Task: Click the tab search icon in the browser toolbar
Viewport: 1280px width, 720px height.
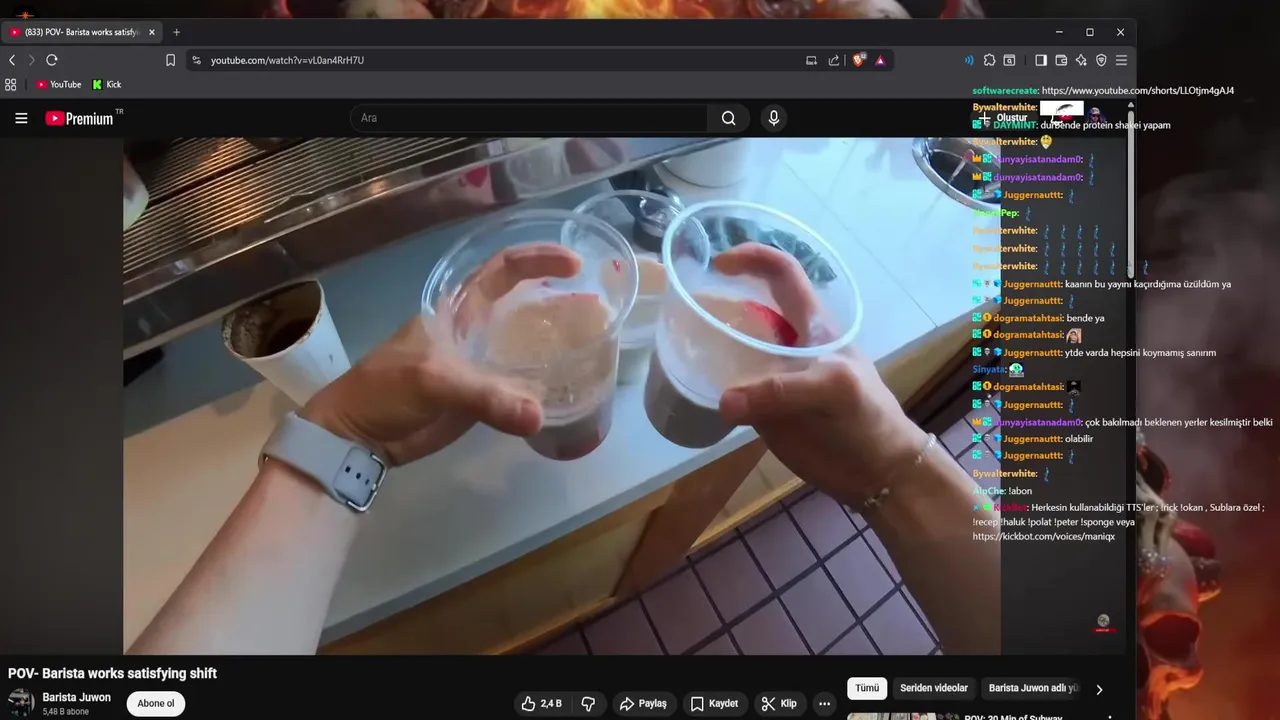Action: coord(1009,60)
